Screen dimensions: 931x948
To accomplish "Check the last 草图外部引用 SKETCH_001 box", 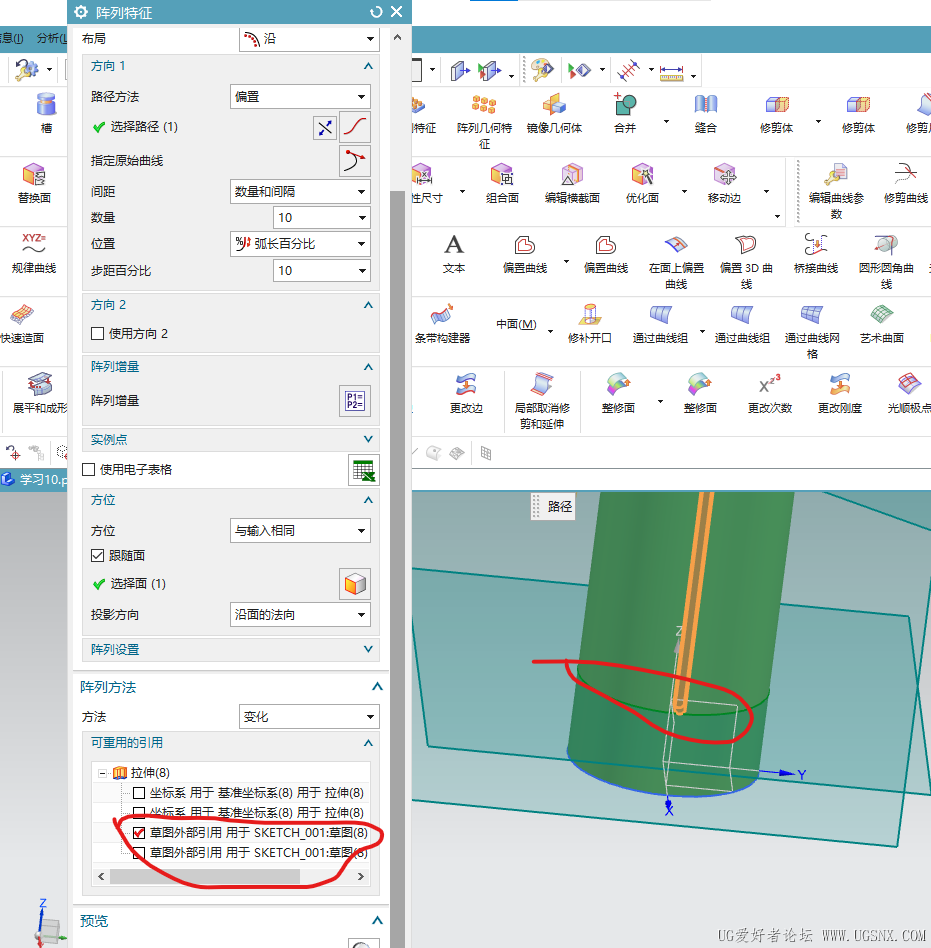I will pos(139,852).
